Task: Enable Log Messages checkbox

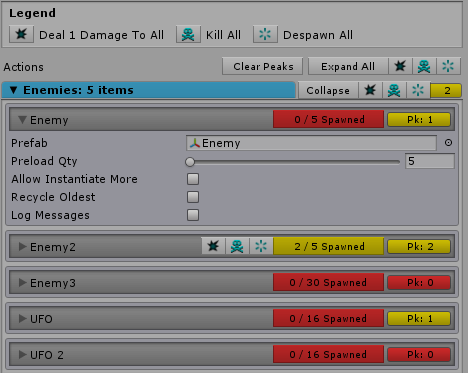Action: click(193, 215)
